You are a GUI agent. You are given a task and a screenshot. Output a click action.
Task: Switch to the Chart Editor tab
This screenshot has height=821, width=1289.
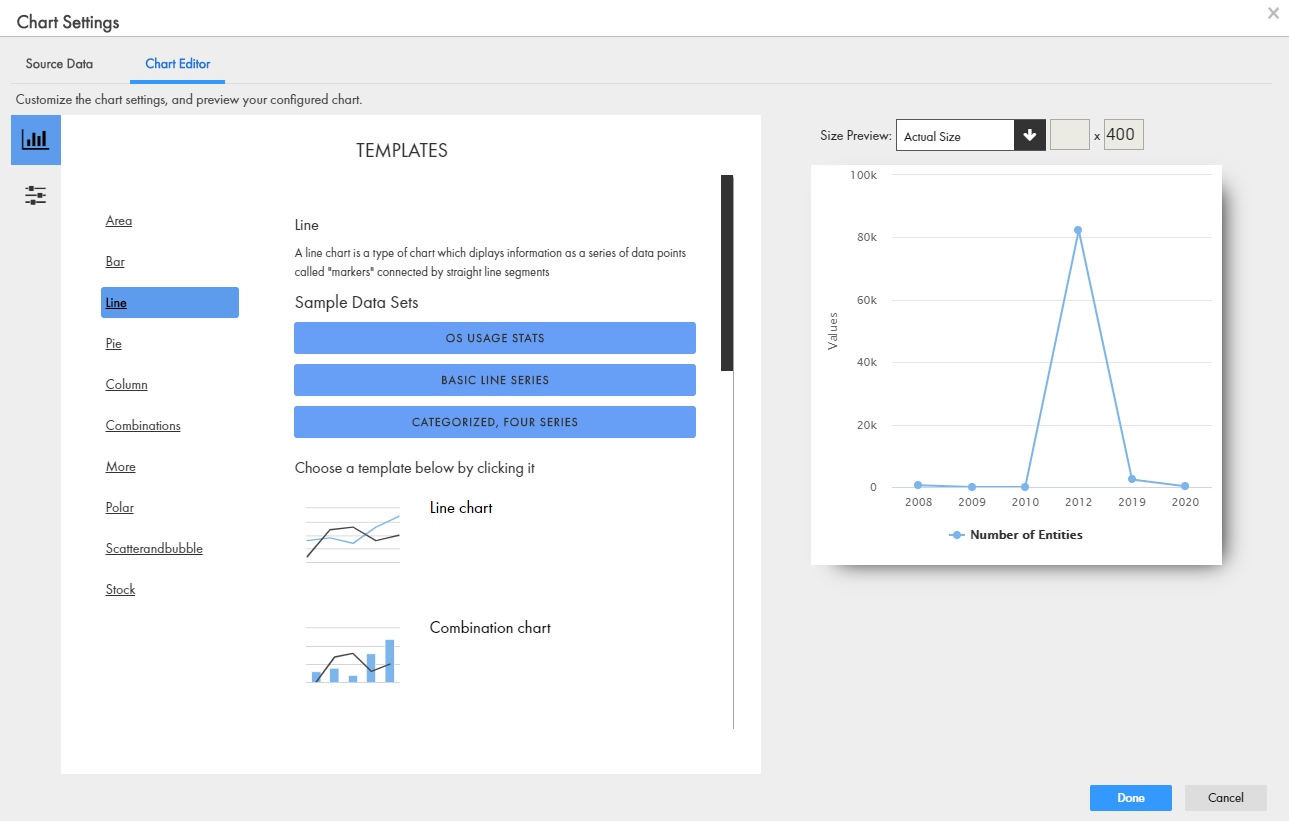coord(178,64)
